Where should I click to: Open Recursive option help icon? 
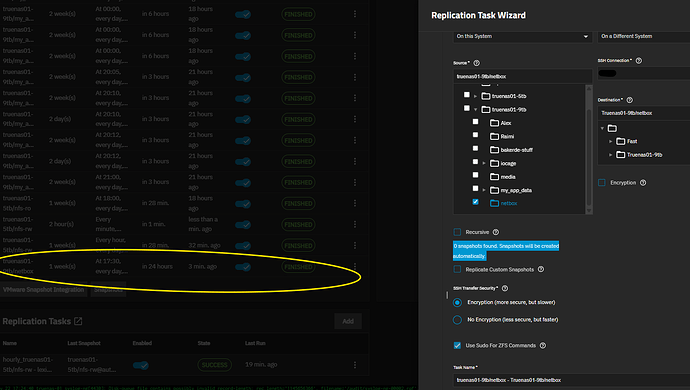pyautogui.click(x=496, y=232)
